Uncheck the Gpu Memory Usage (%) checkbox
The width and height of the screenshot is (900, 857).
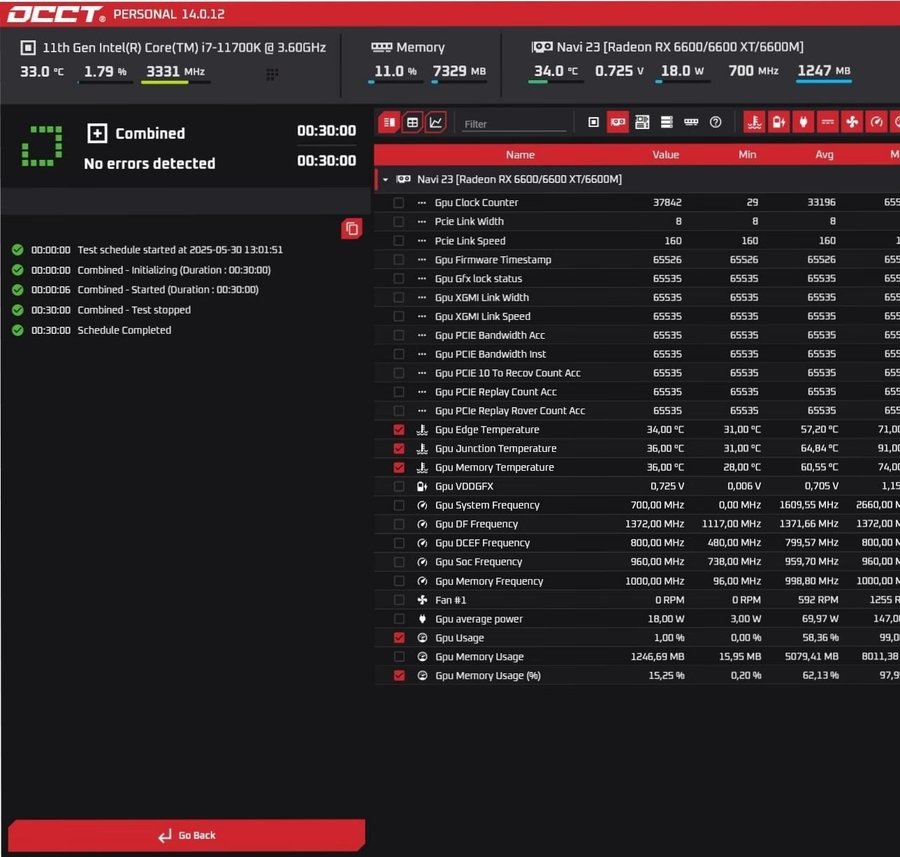pos(399,676)
